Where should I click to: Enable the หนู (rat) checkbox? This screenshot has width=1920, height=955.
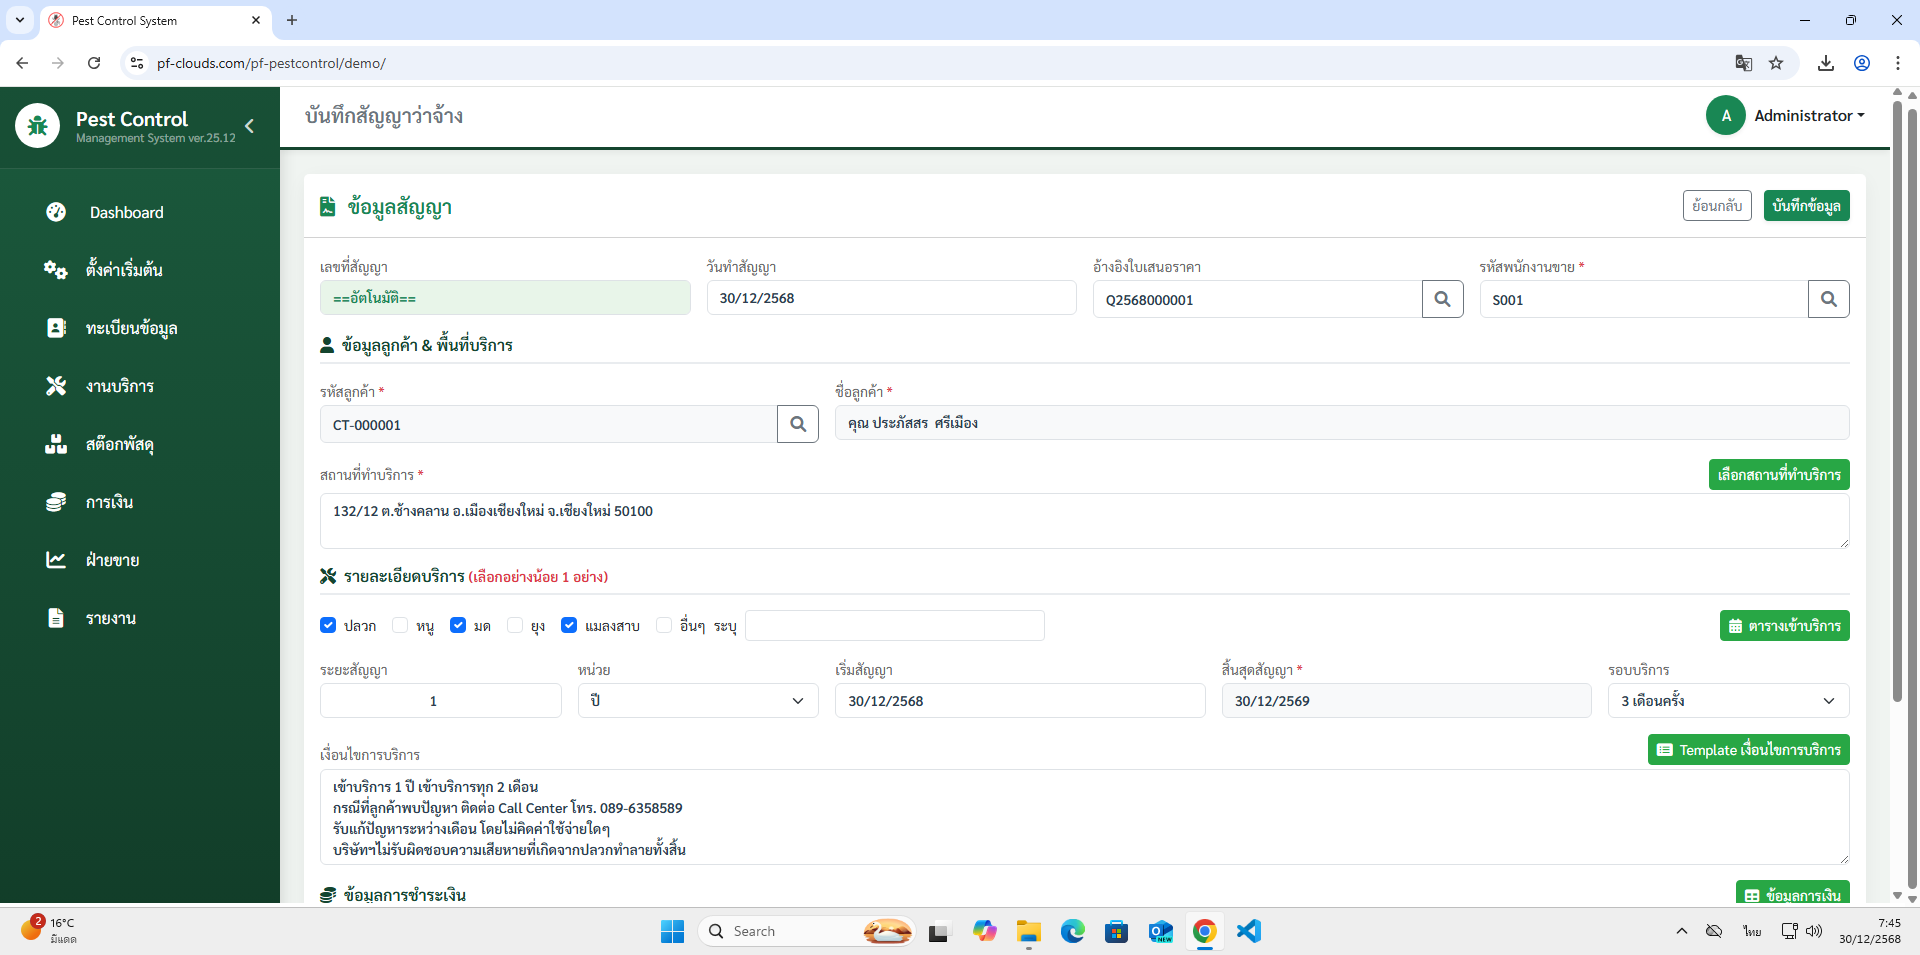tap(400, 625)
